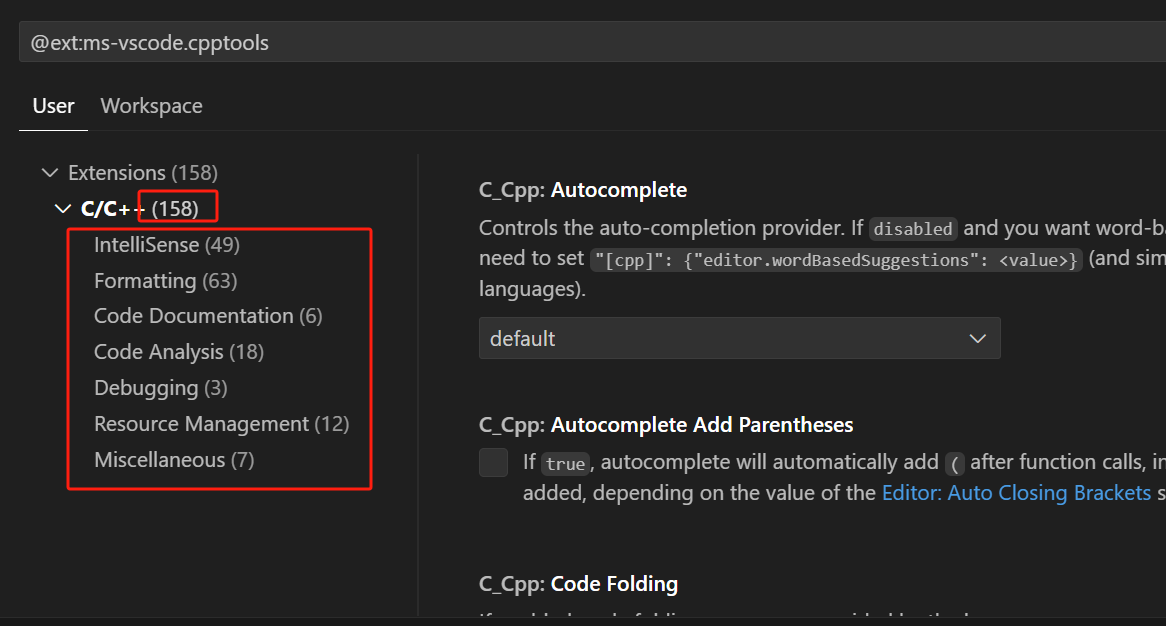Switch to the Workspace settings tab
The width and height of the screenshot is (1166, 626).
[151, 106]
